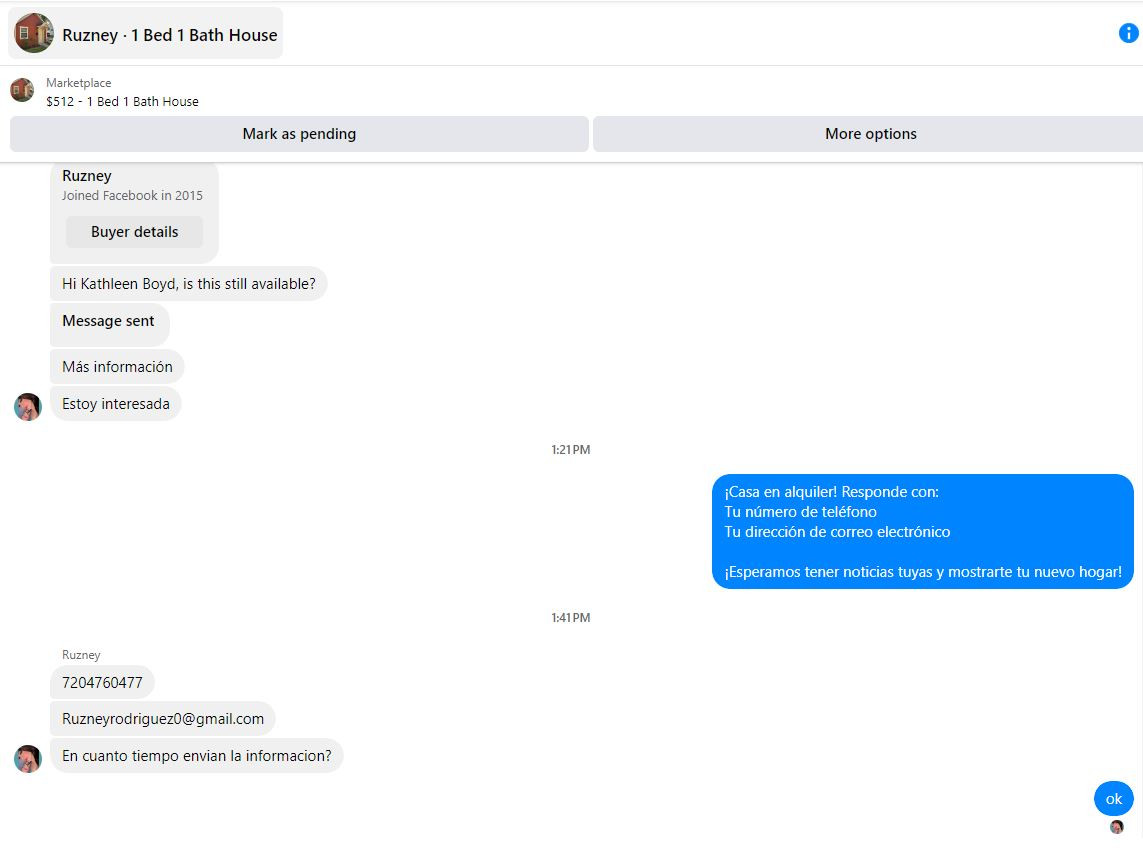Click the Ruzneyrodriguez0@gmail.com email message

pos(163,719)
